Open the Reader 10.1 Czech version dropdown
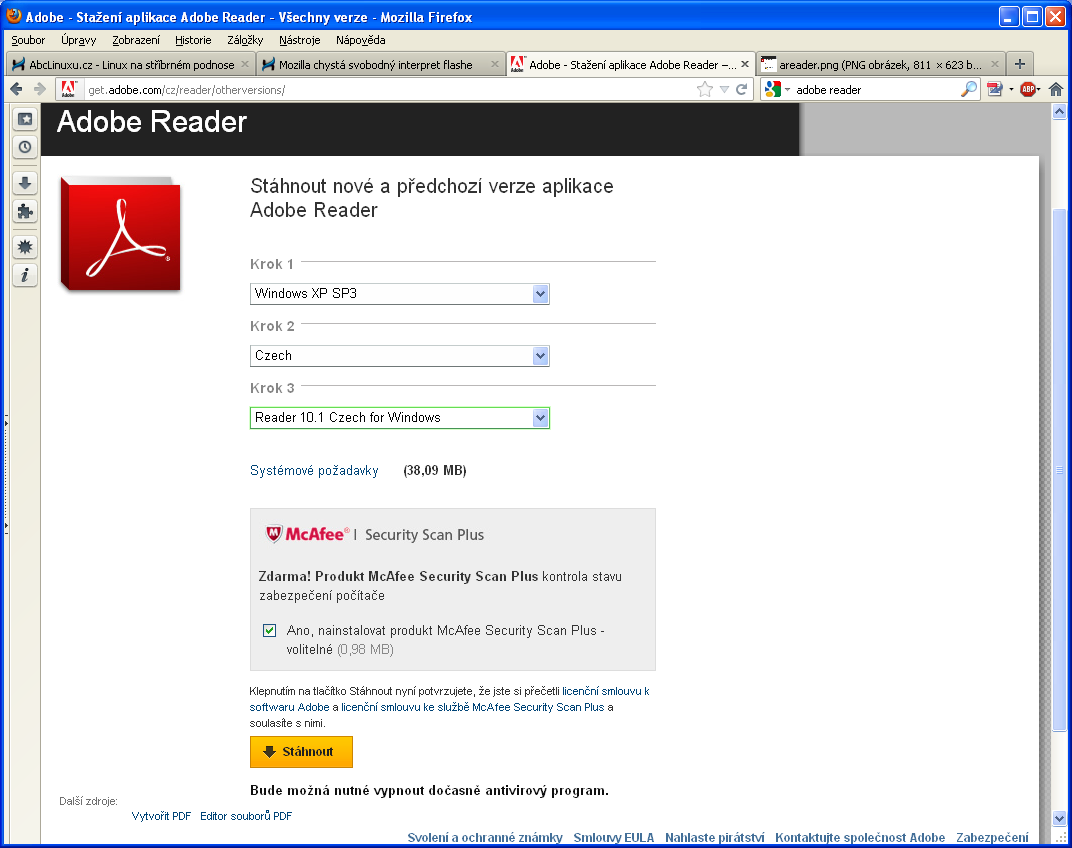Screen dimensions: 1072x848 click(399, 418)
